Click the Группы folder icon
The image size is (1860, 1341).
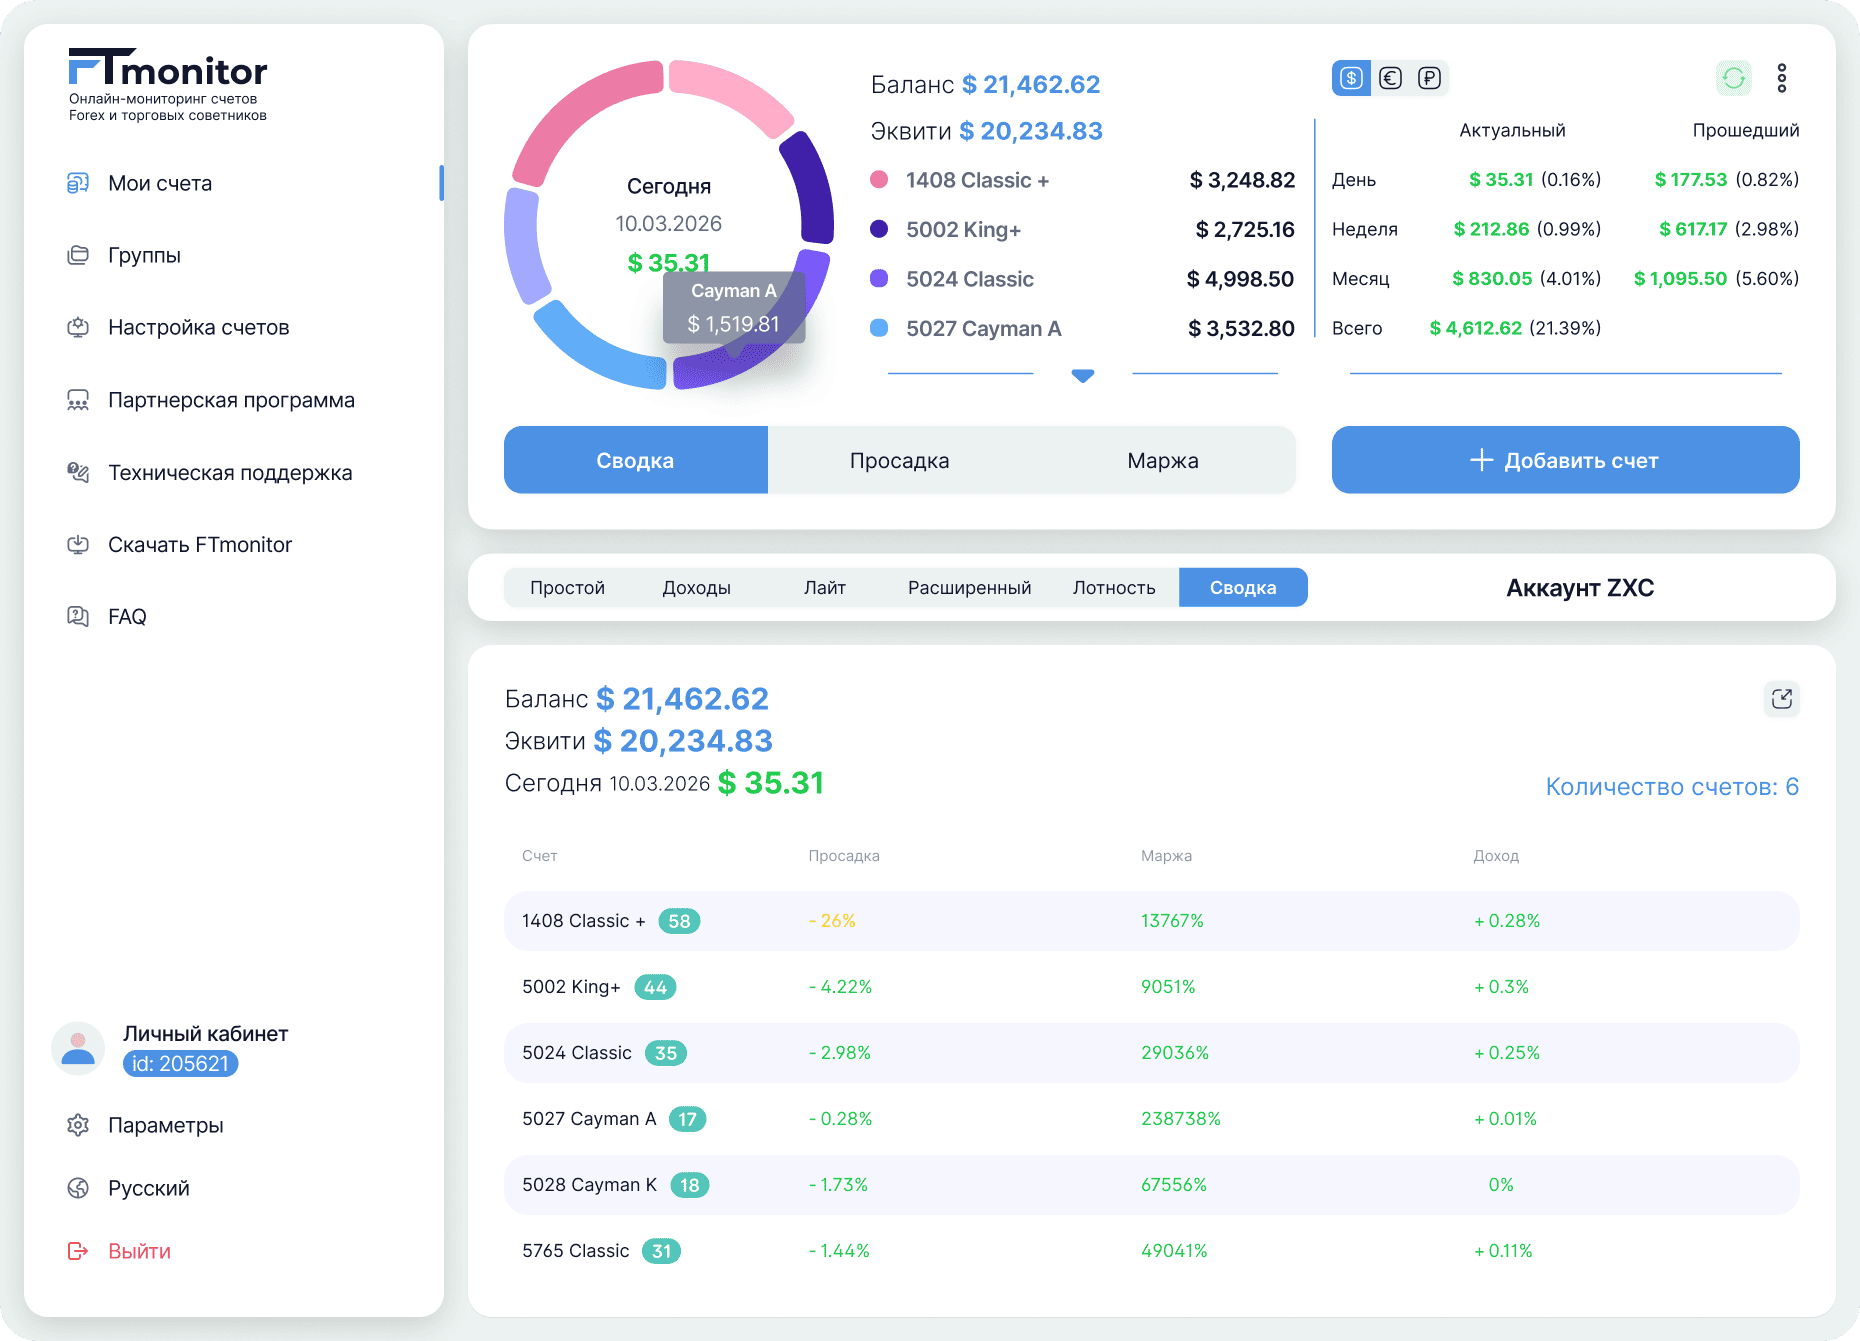click(x=78, y=255)
